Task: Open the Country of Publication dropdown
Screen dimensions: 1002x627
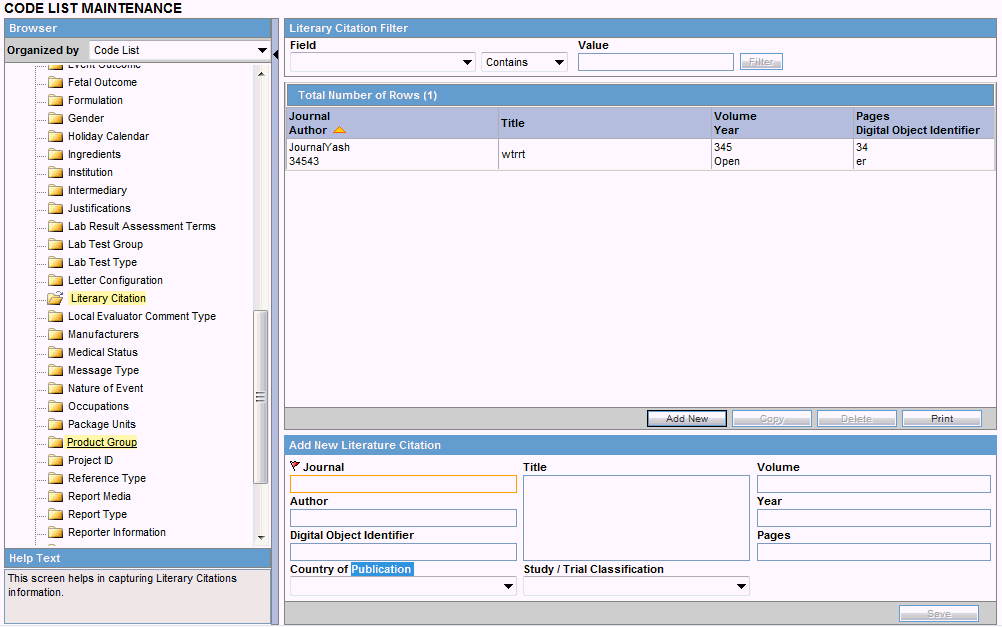Action: tap(403, 586)
